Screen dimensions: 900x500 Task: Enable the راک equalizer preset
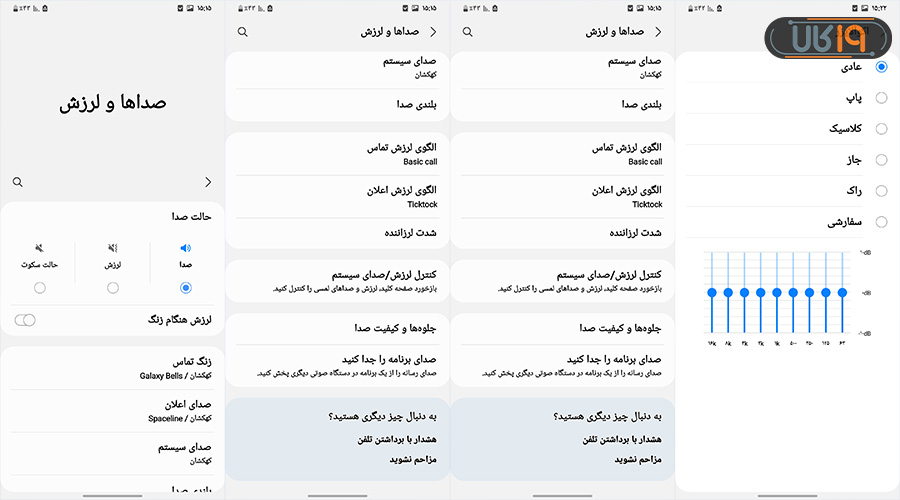[x=881, y=191]
